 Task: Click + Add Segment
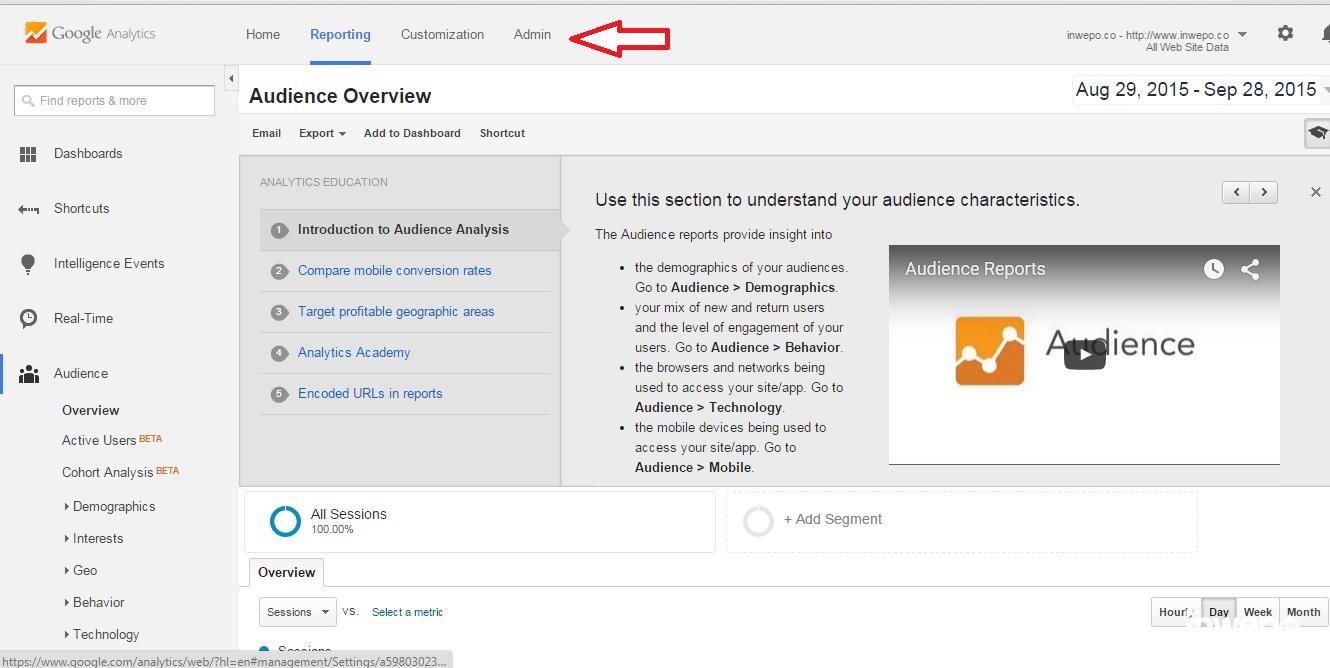pyautogui.click(x=833, y=520)
